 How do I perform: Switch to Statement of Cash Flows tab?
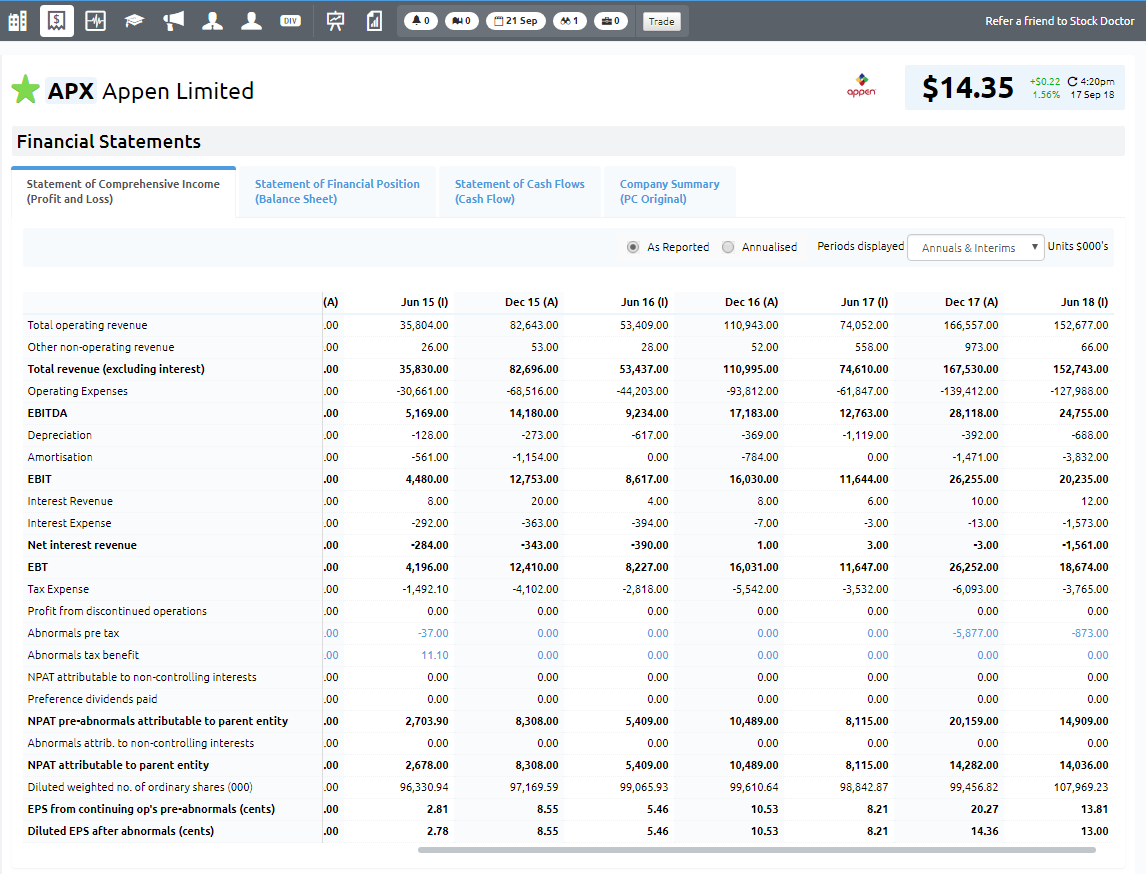coord(520,191)
